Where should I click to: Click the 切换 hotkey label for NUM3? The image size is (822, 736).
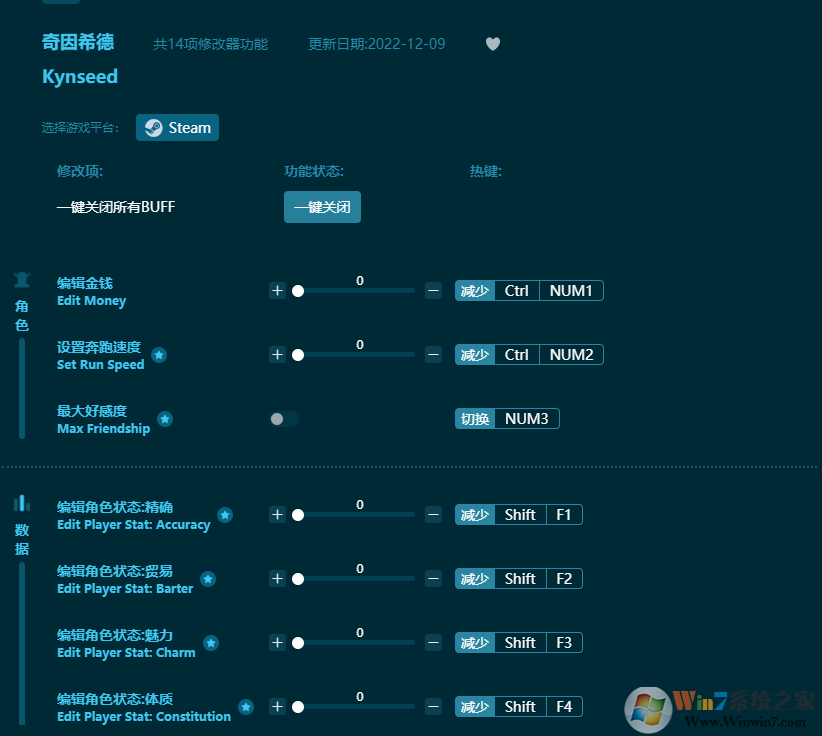(x=475, y=418)
